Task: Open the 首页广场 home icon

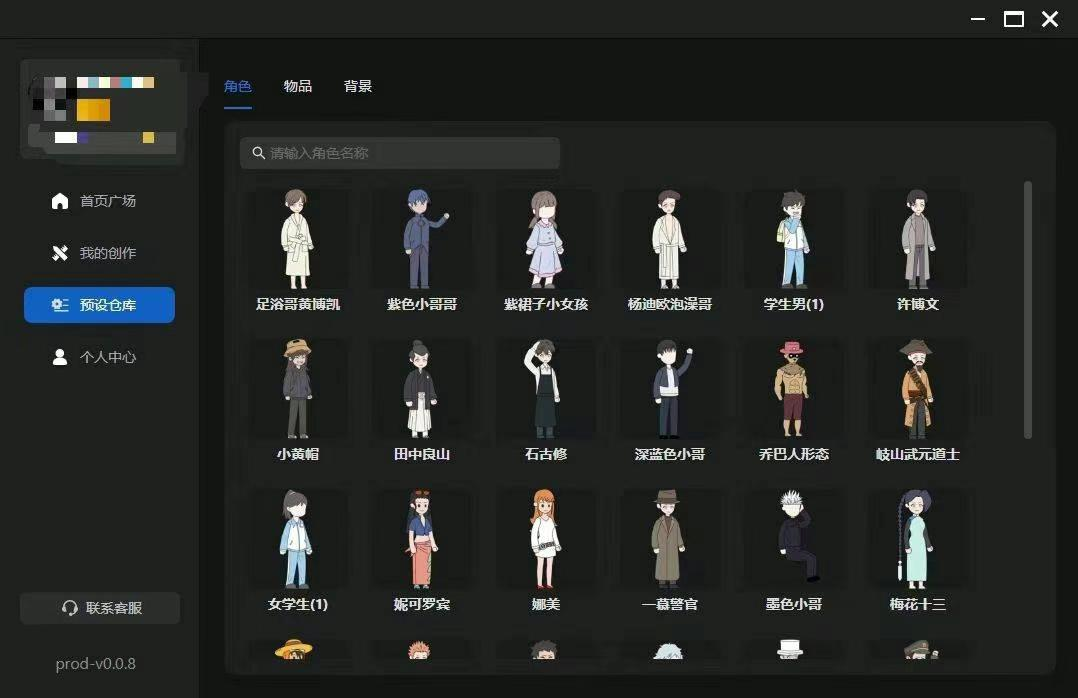Action: coord(60,201)
